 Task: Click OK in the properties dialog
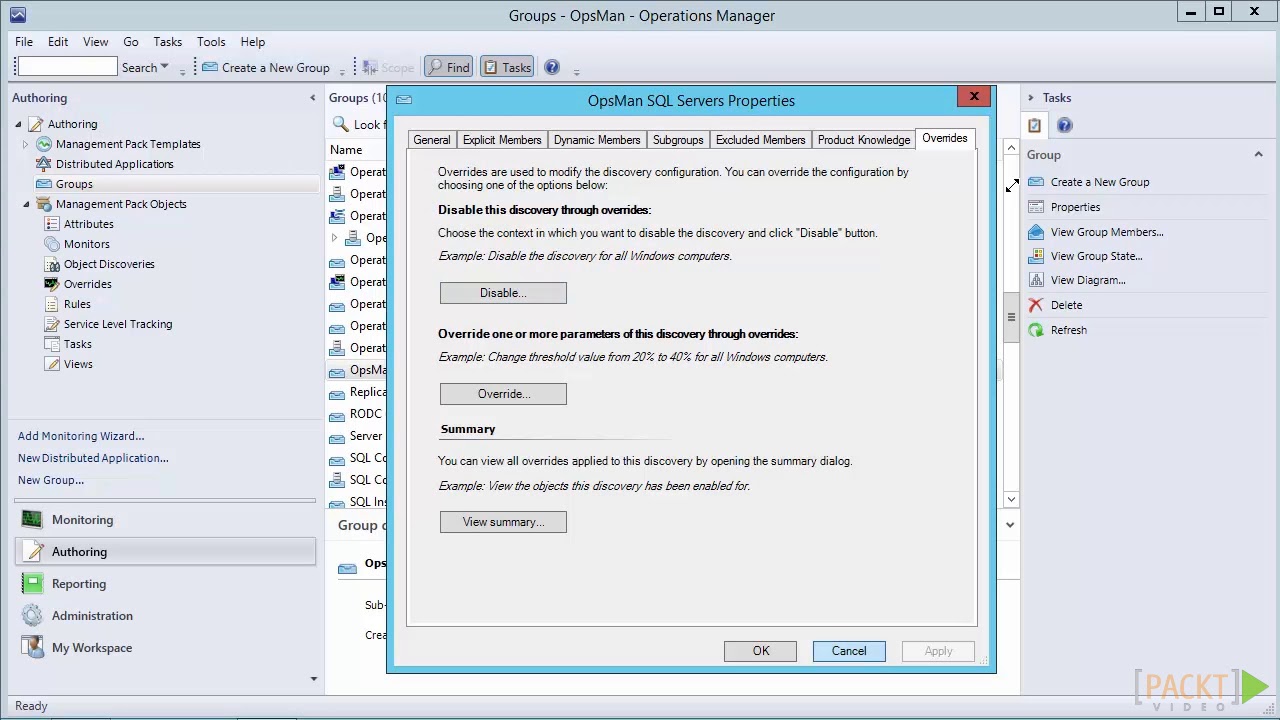coord(761,651)
